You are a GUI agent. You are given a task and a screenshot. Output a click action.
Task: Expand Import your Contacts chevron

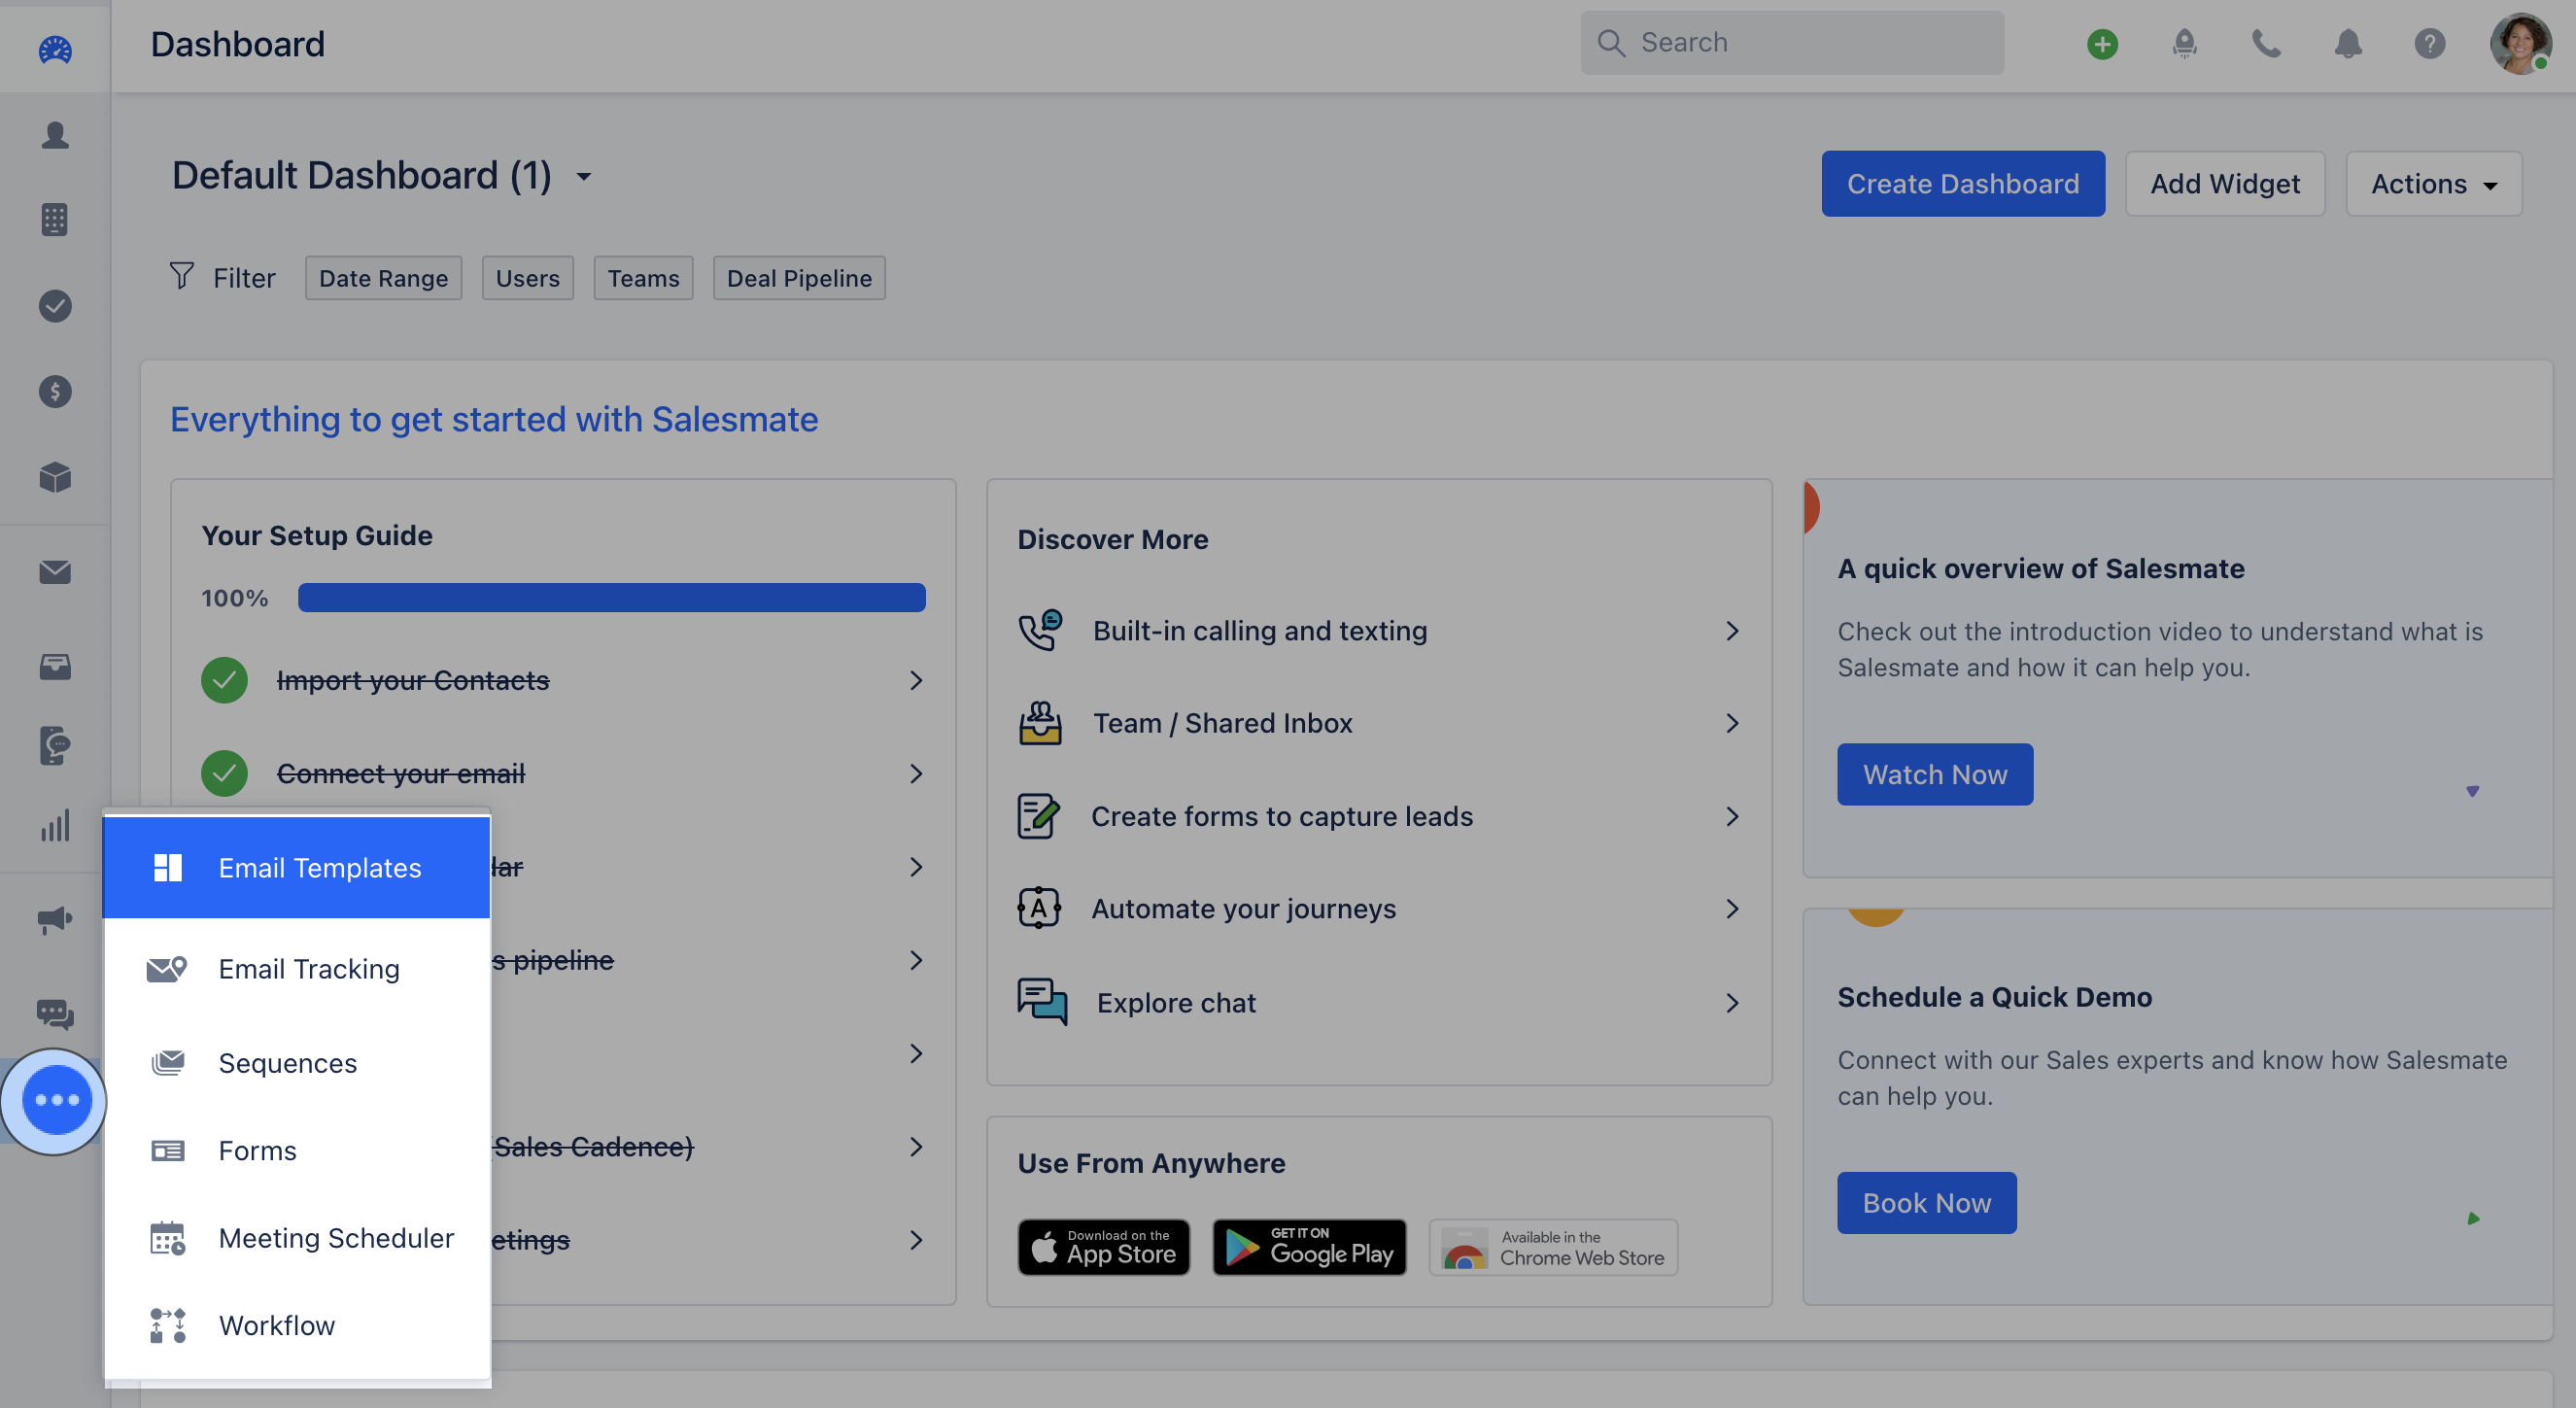point(915,680)
